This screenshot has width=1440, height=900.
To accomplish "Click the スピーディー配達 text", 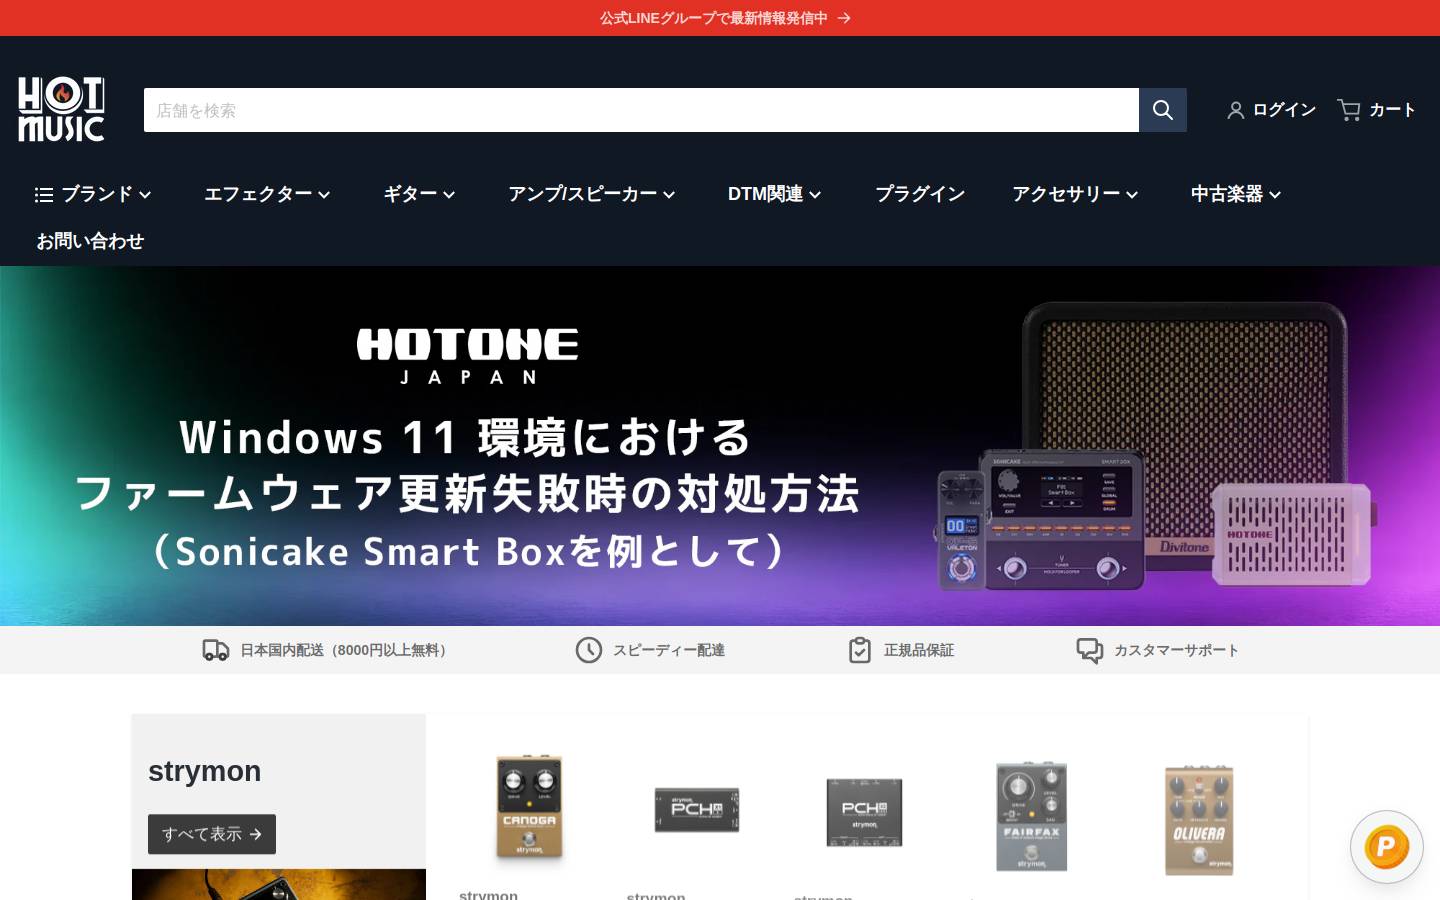I will [x=669, y=650].
